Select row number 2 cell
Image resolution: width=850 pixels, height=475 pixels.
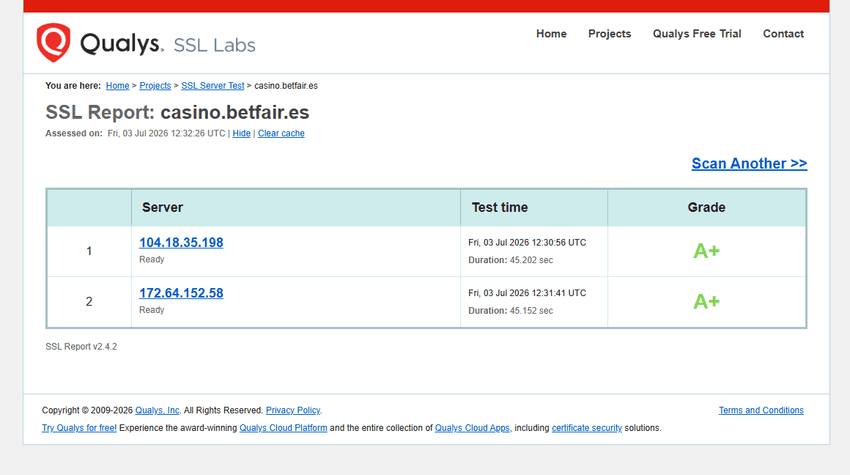click(89, 301)
